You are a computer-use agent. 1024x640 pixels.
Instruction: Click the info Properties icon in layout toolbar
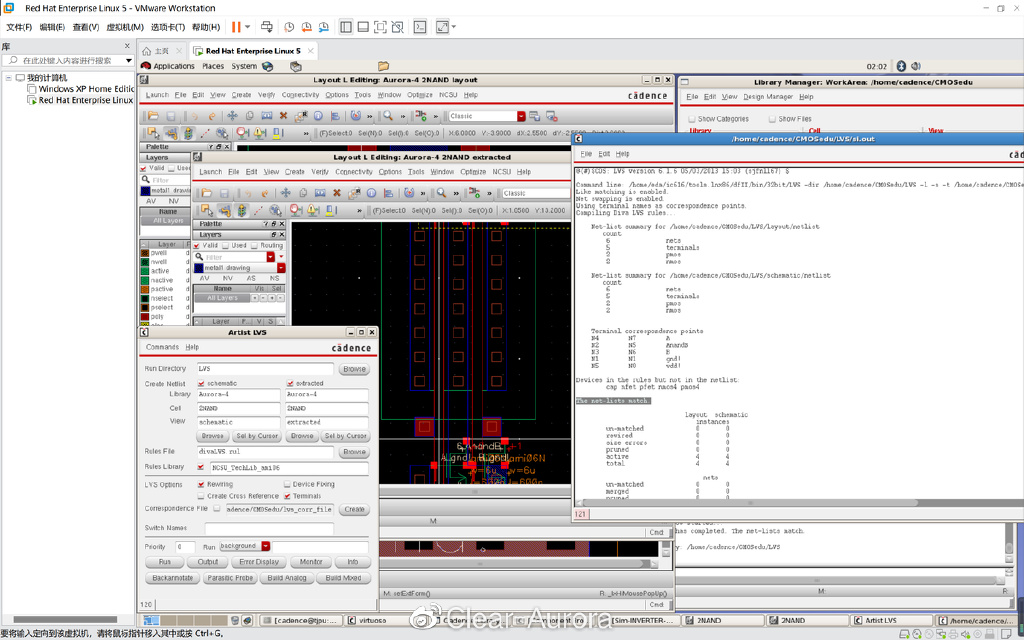click(317, 116)
